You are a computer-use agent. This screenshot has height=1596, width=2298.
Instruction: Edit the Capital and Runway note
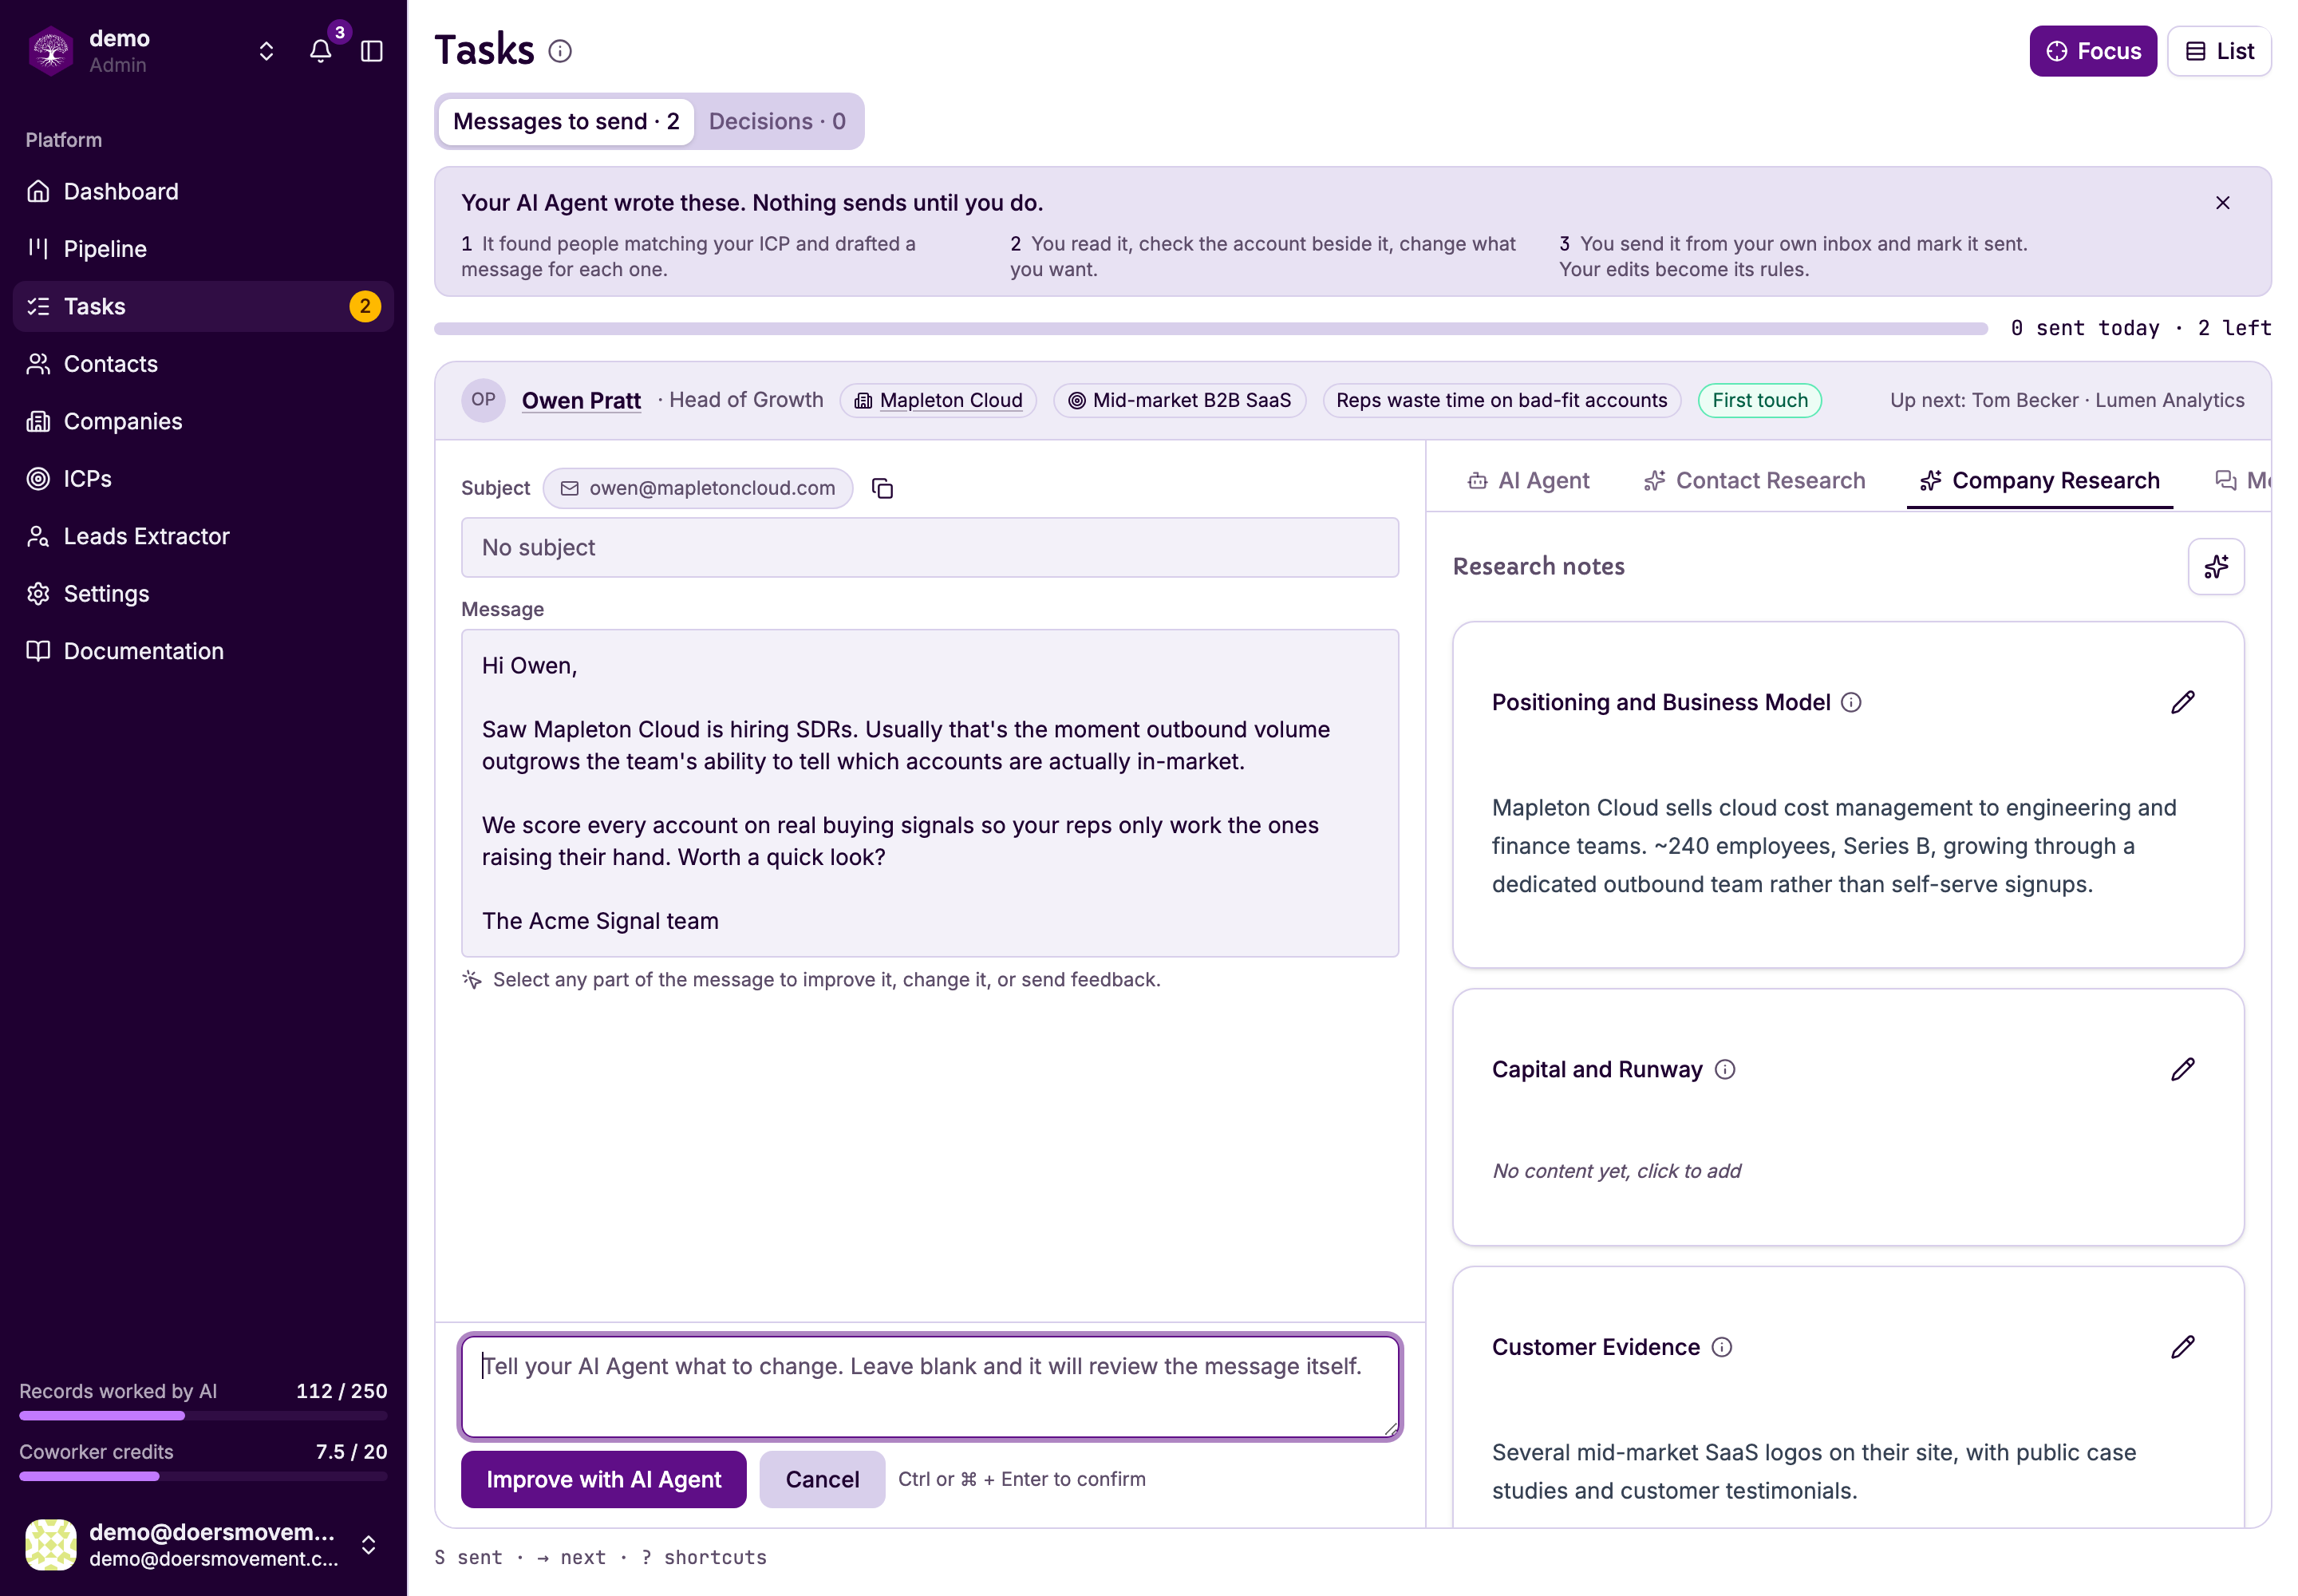2183,1069
